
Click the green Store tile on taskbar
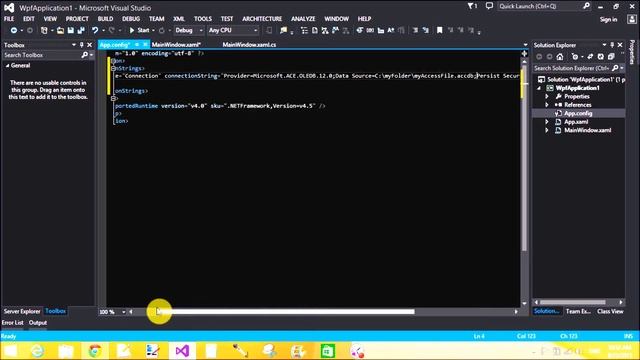[x=327, y=351]
